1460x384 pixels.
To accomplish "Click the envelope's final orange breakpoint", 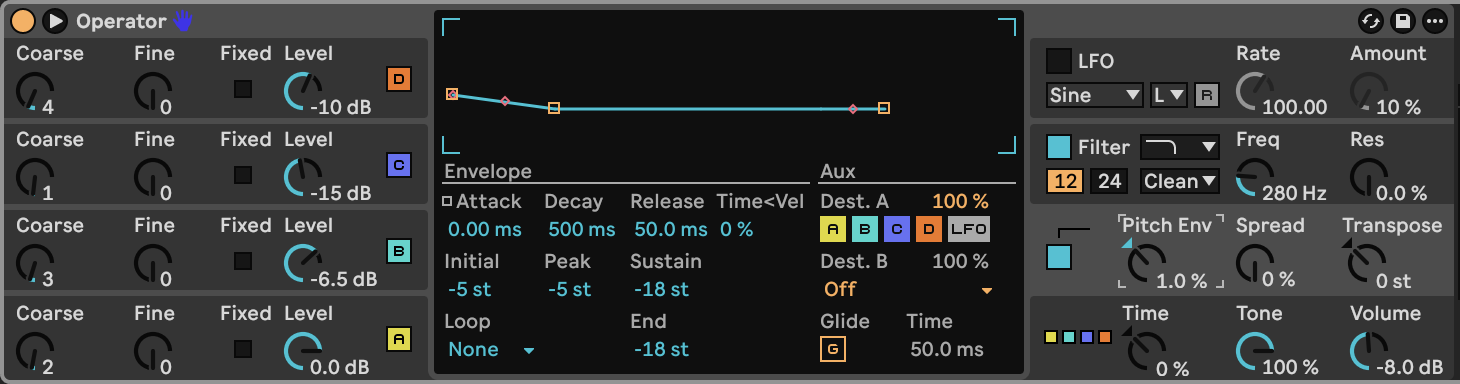I will pyautogui.click(x=884, y=108).
